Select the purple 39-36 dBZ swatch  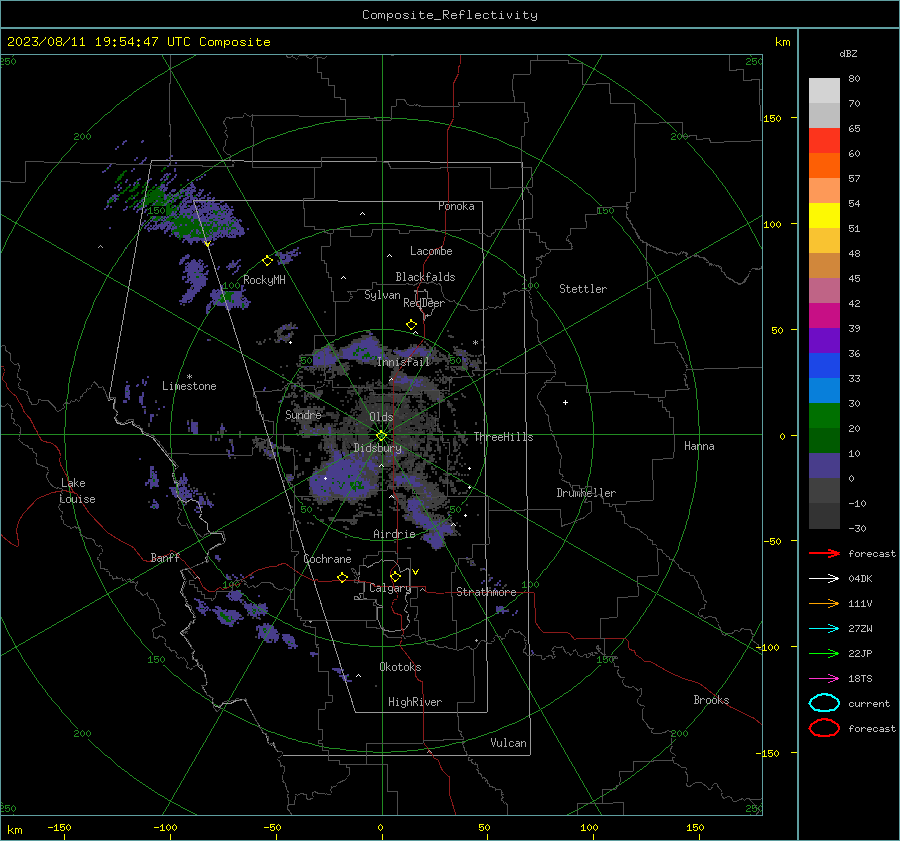(x=824, y=340)
